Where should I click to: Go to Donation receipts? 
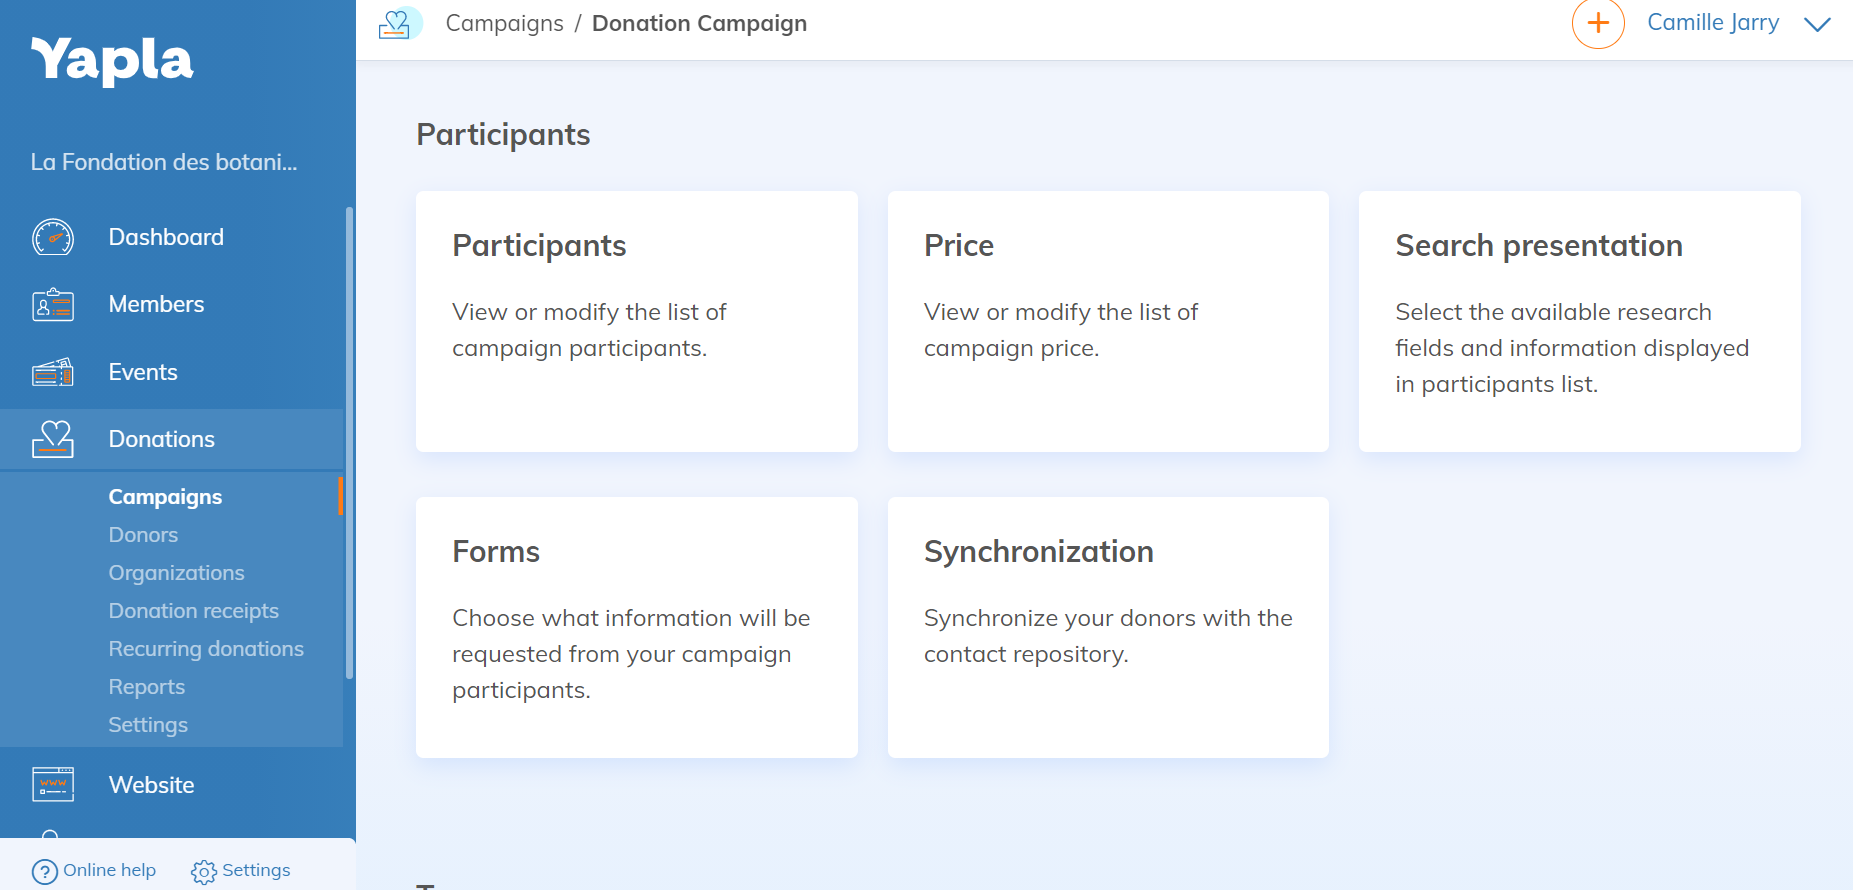click(193, 611)
